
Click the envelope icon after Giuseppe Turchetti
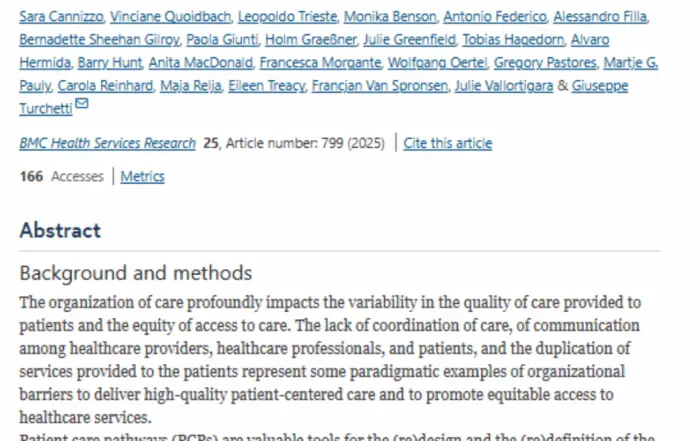(82, 105)
